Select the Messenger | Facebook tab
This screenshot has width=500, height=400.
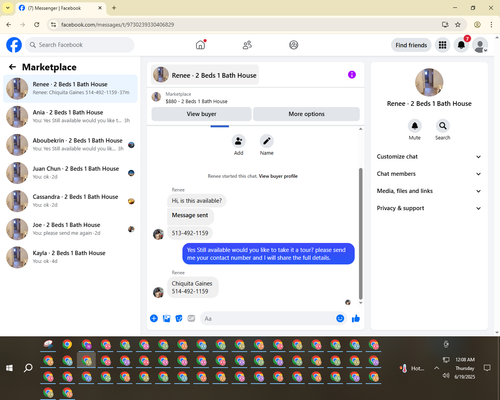tap(60, 8)
